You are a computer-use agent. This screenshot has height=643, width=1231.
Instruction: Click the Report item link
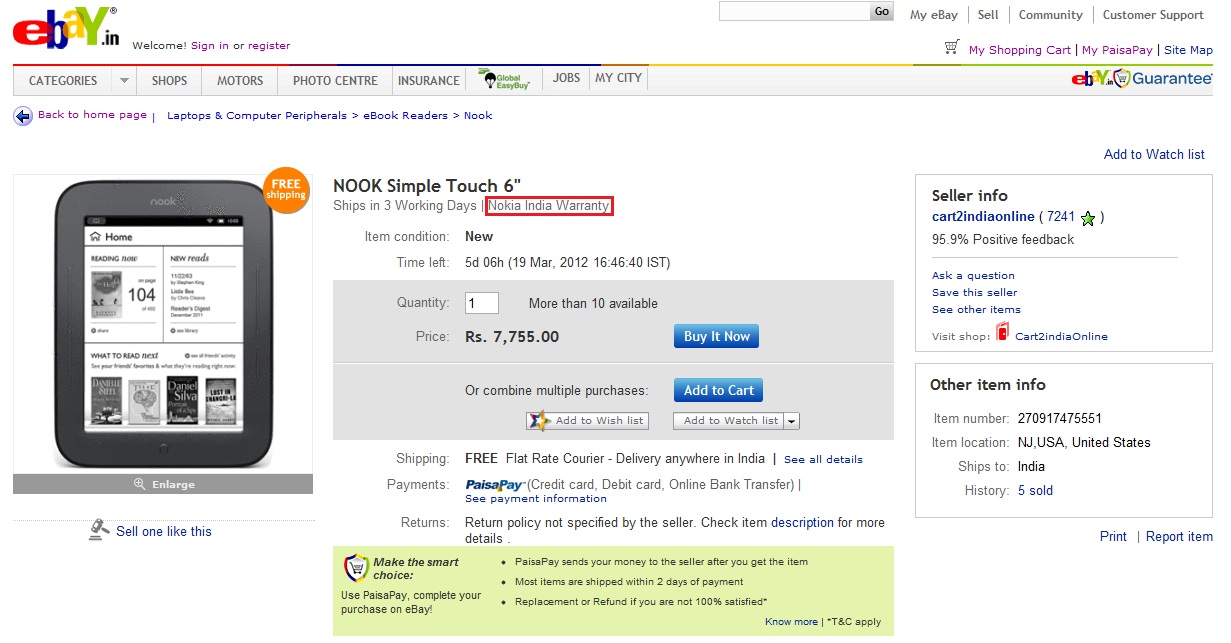click(x=1179, y=537)
